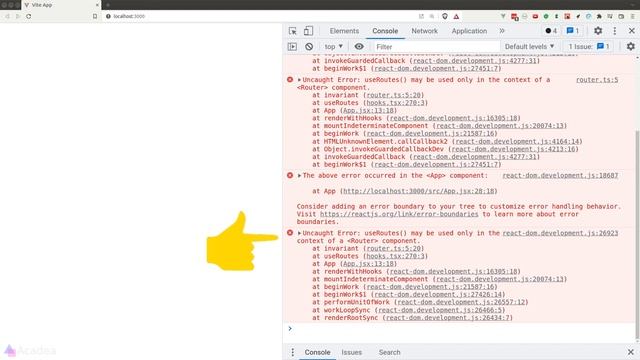Toggle the live expression eye icon
Image resolution: width=640 pixels, height=360 pixels.
pos(359,47)
